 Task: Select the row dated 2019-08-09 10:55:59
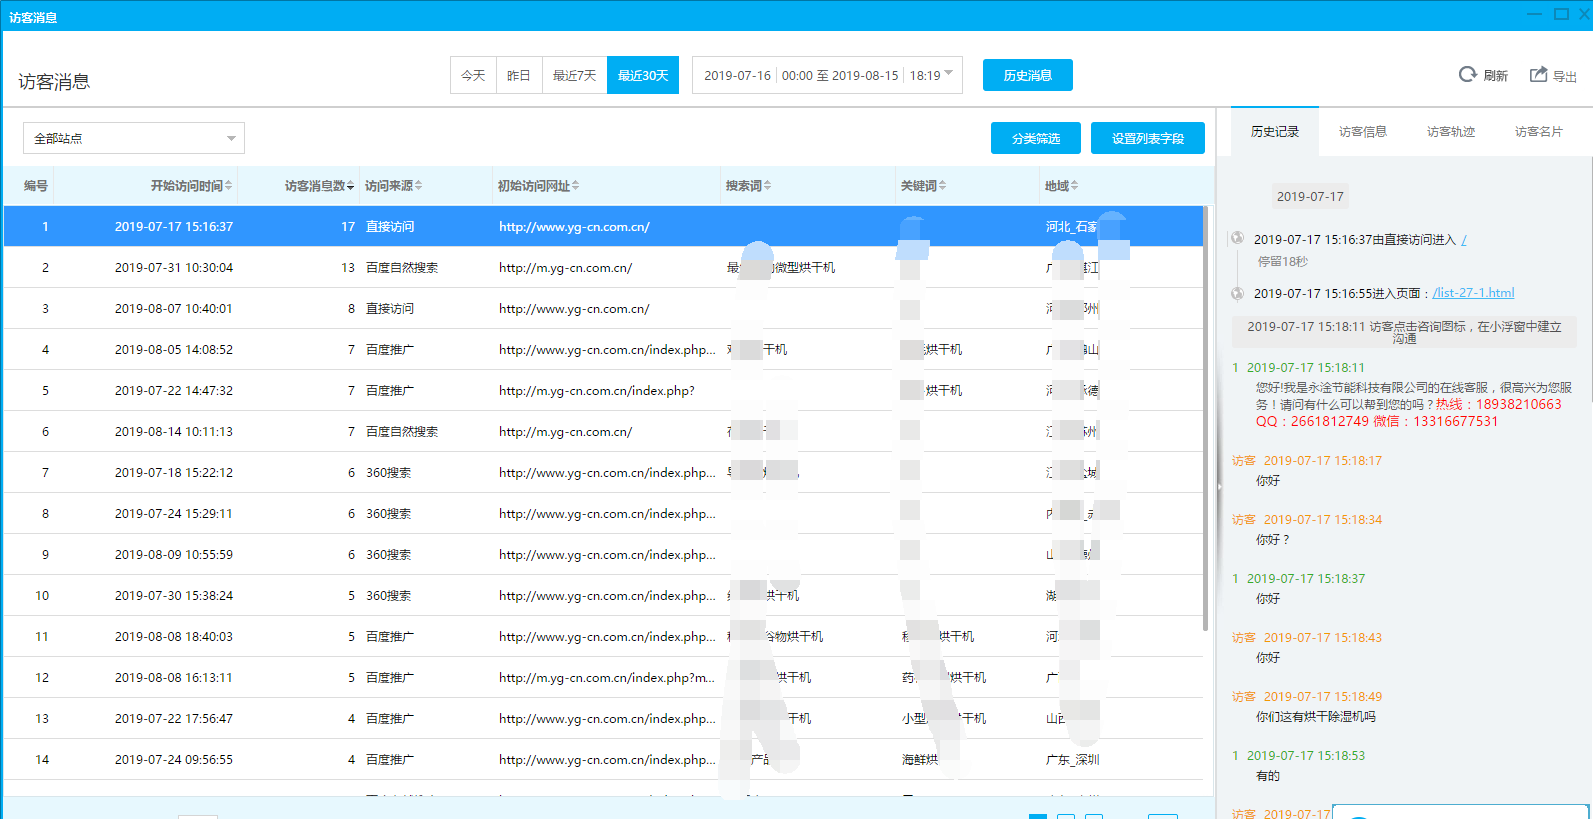(603, 554)
